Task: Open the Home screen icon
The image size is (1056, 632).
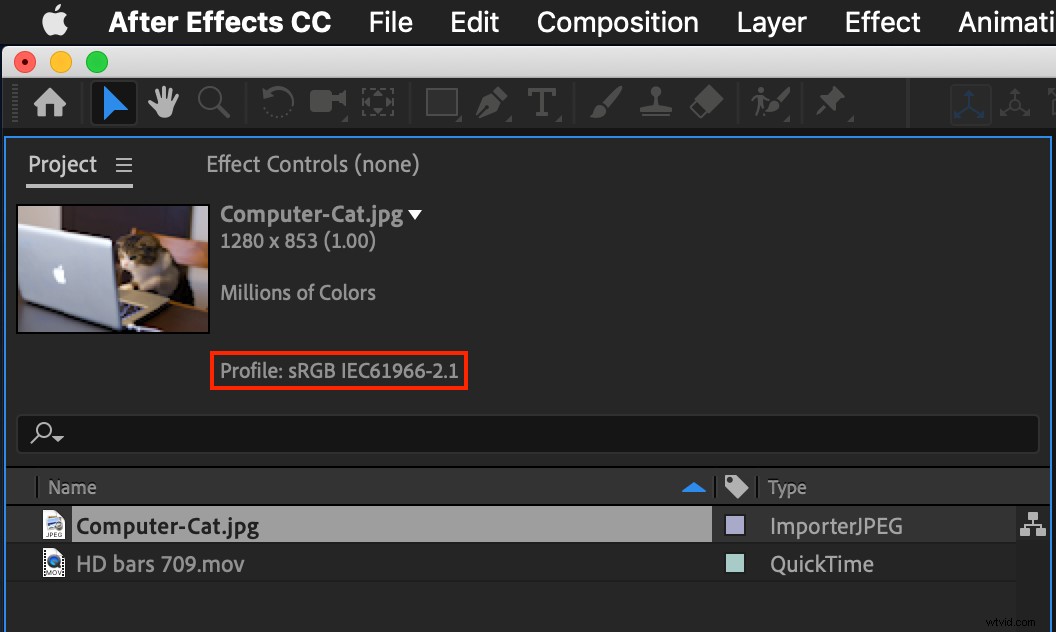Action: [x=48, y=102]
